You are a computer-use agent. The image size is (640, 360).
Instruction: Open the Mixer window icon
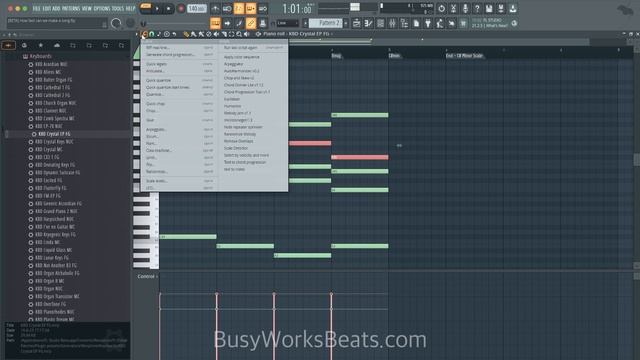click(392, 23)
